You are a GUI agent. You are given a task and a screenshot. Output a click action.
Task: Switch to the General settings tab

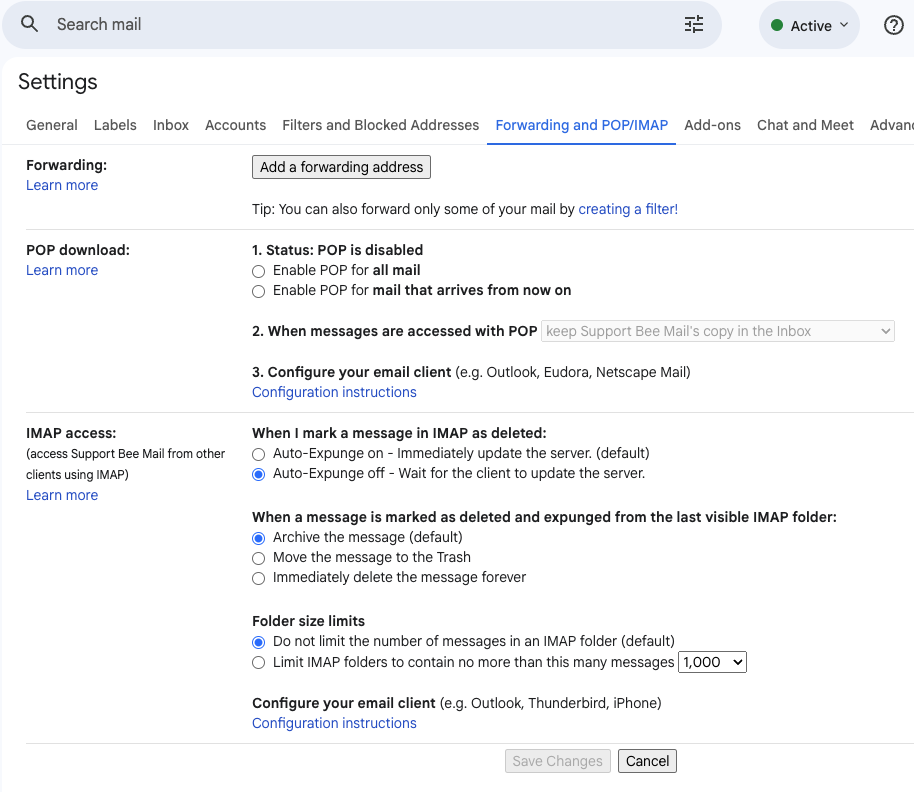click(51, 125)
